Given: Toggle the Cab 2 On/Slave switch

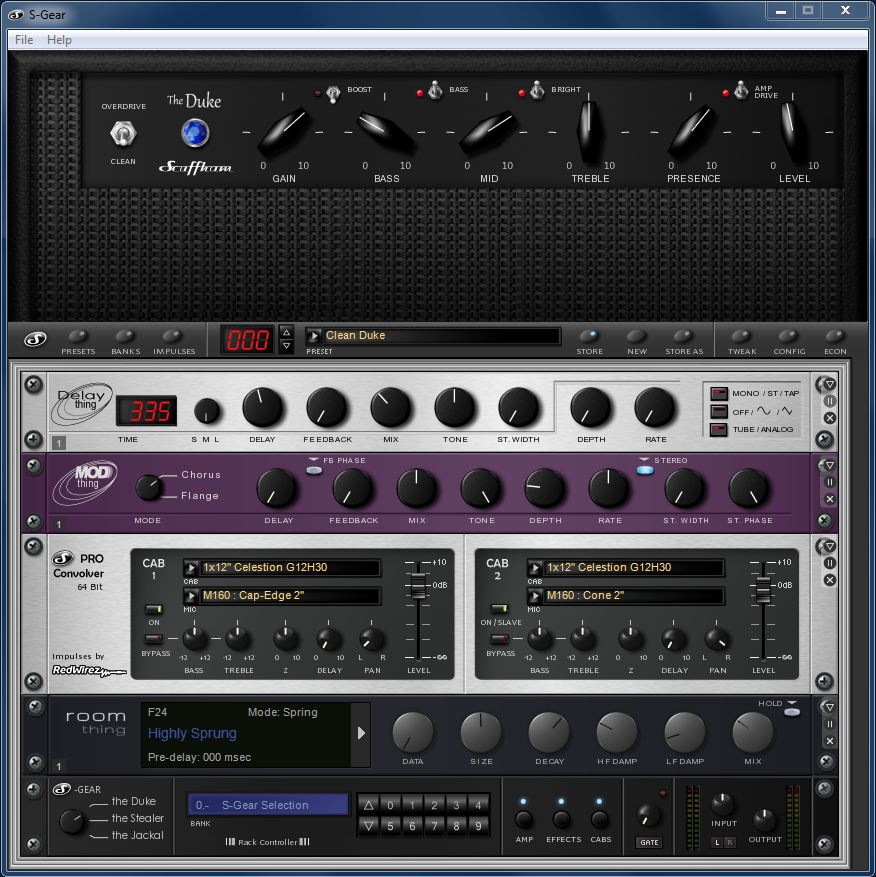Looking at the screenshot, I should [500, 609].
